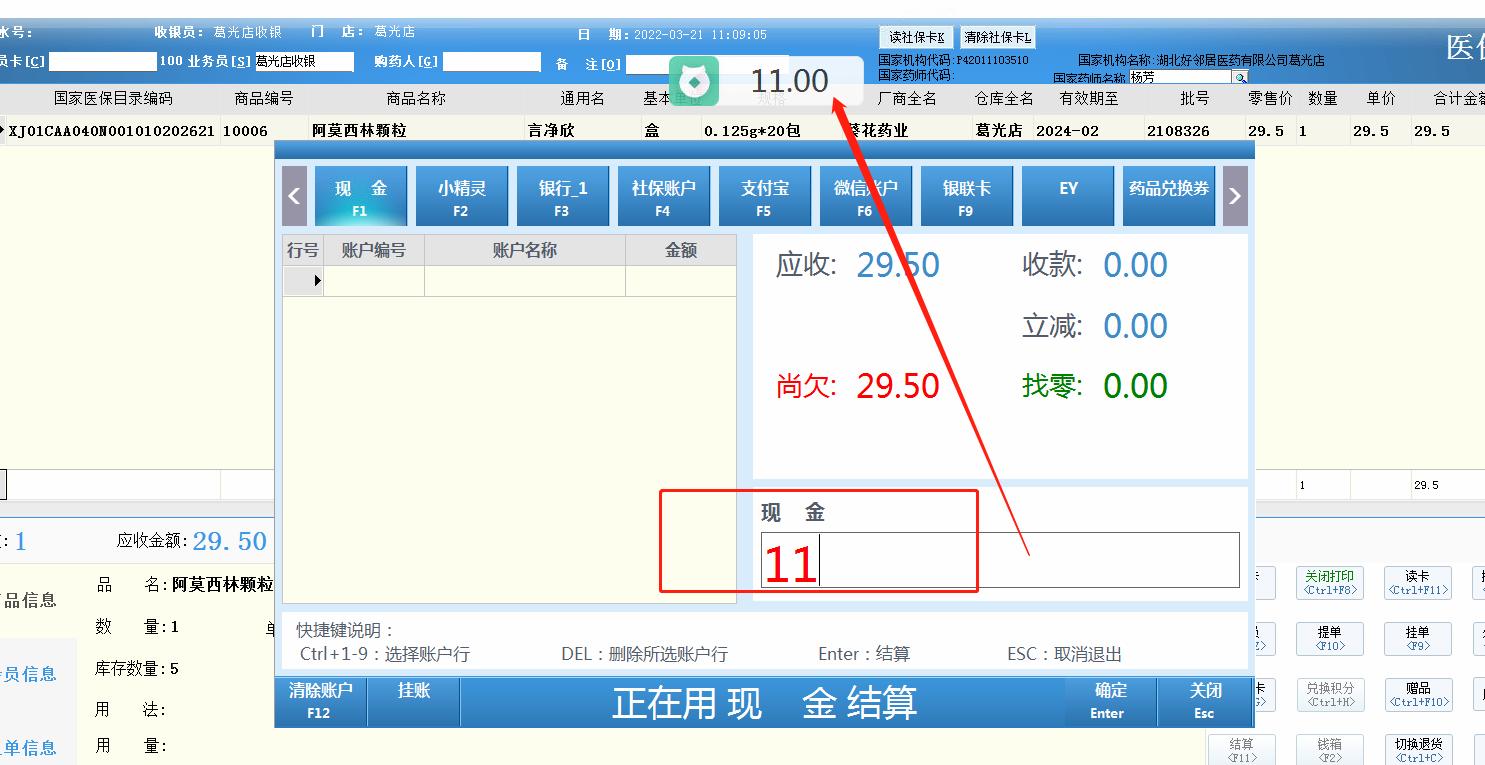This screenshot has width=1485, height=765.
Task: Click the 单价 column header
Action: [x=1380, y=99]
